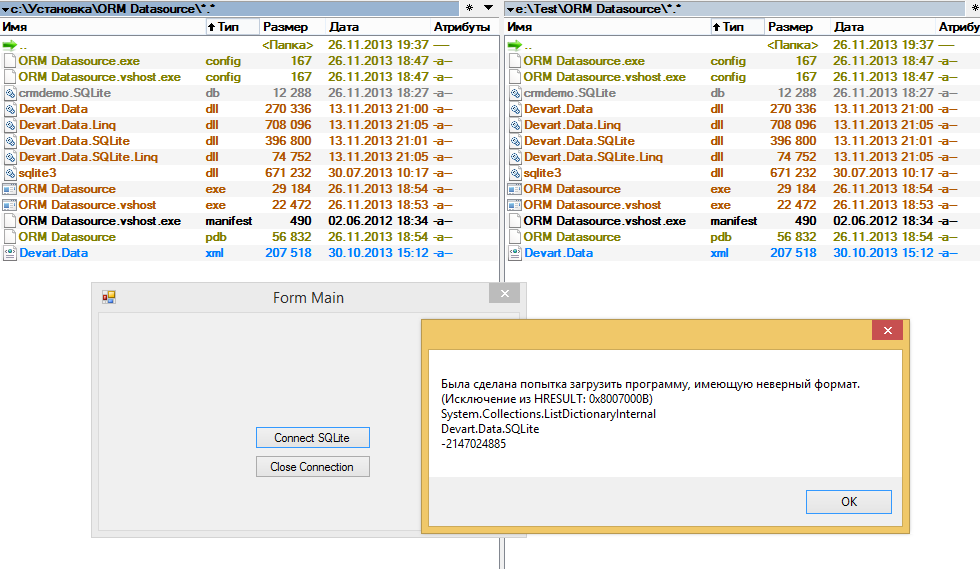Click the Devart.Data xml icon in right panel
Viewport: 980px width, 569px height.
pyautogui.click(x=515, y=253)
